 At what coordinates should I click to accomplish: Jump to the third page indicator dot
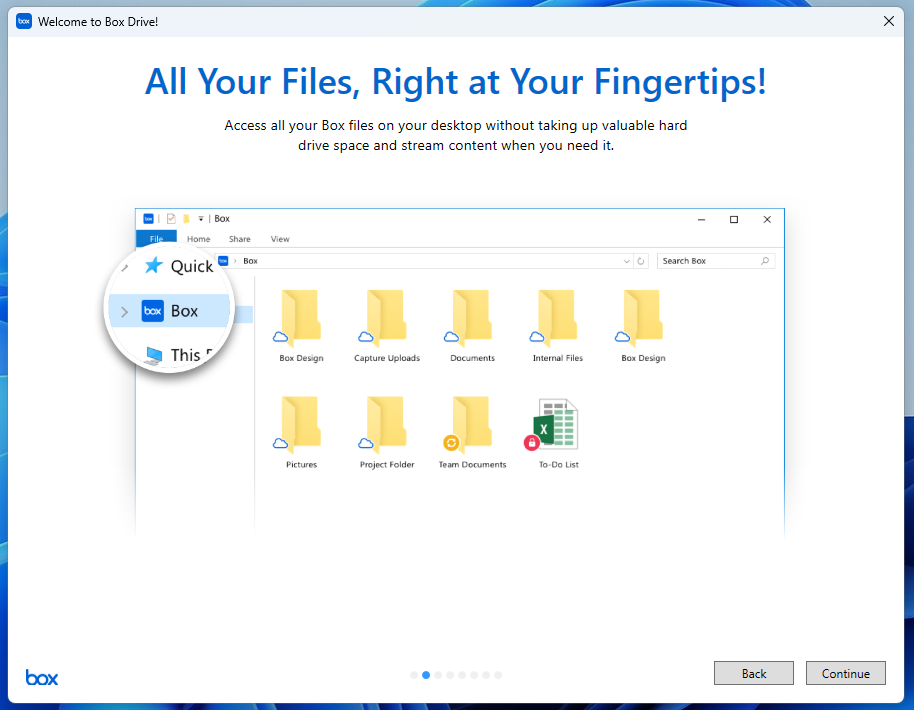pyautogui.click(x=438, y=675)
